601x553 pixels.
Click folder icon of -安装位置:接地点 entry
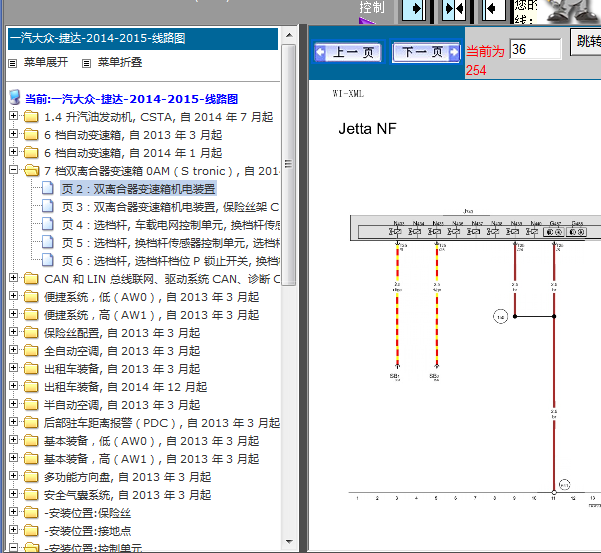[31, 530]
